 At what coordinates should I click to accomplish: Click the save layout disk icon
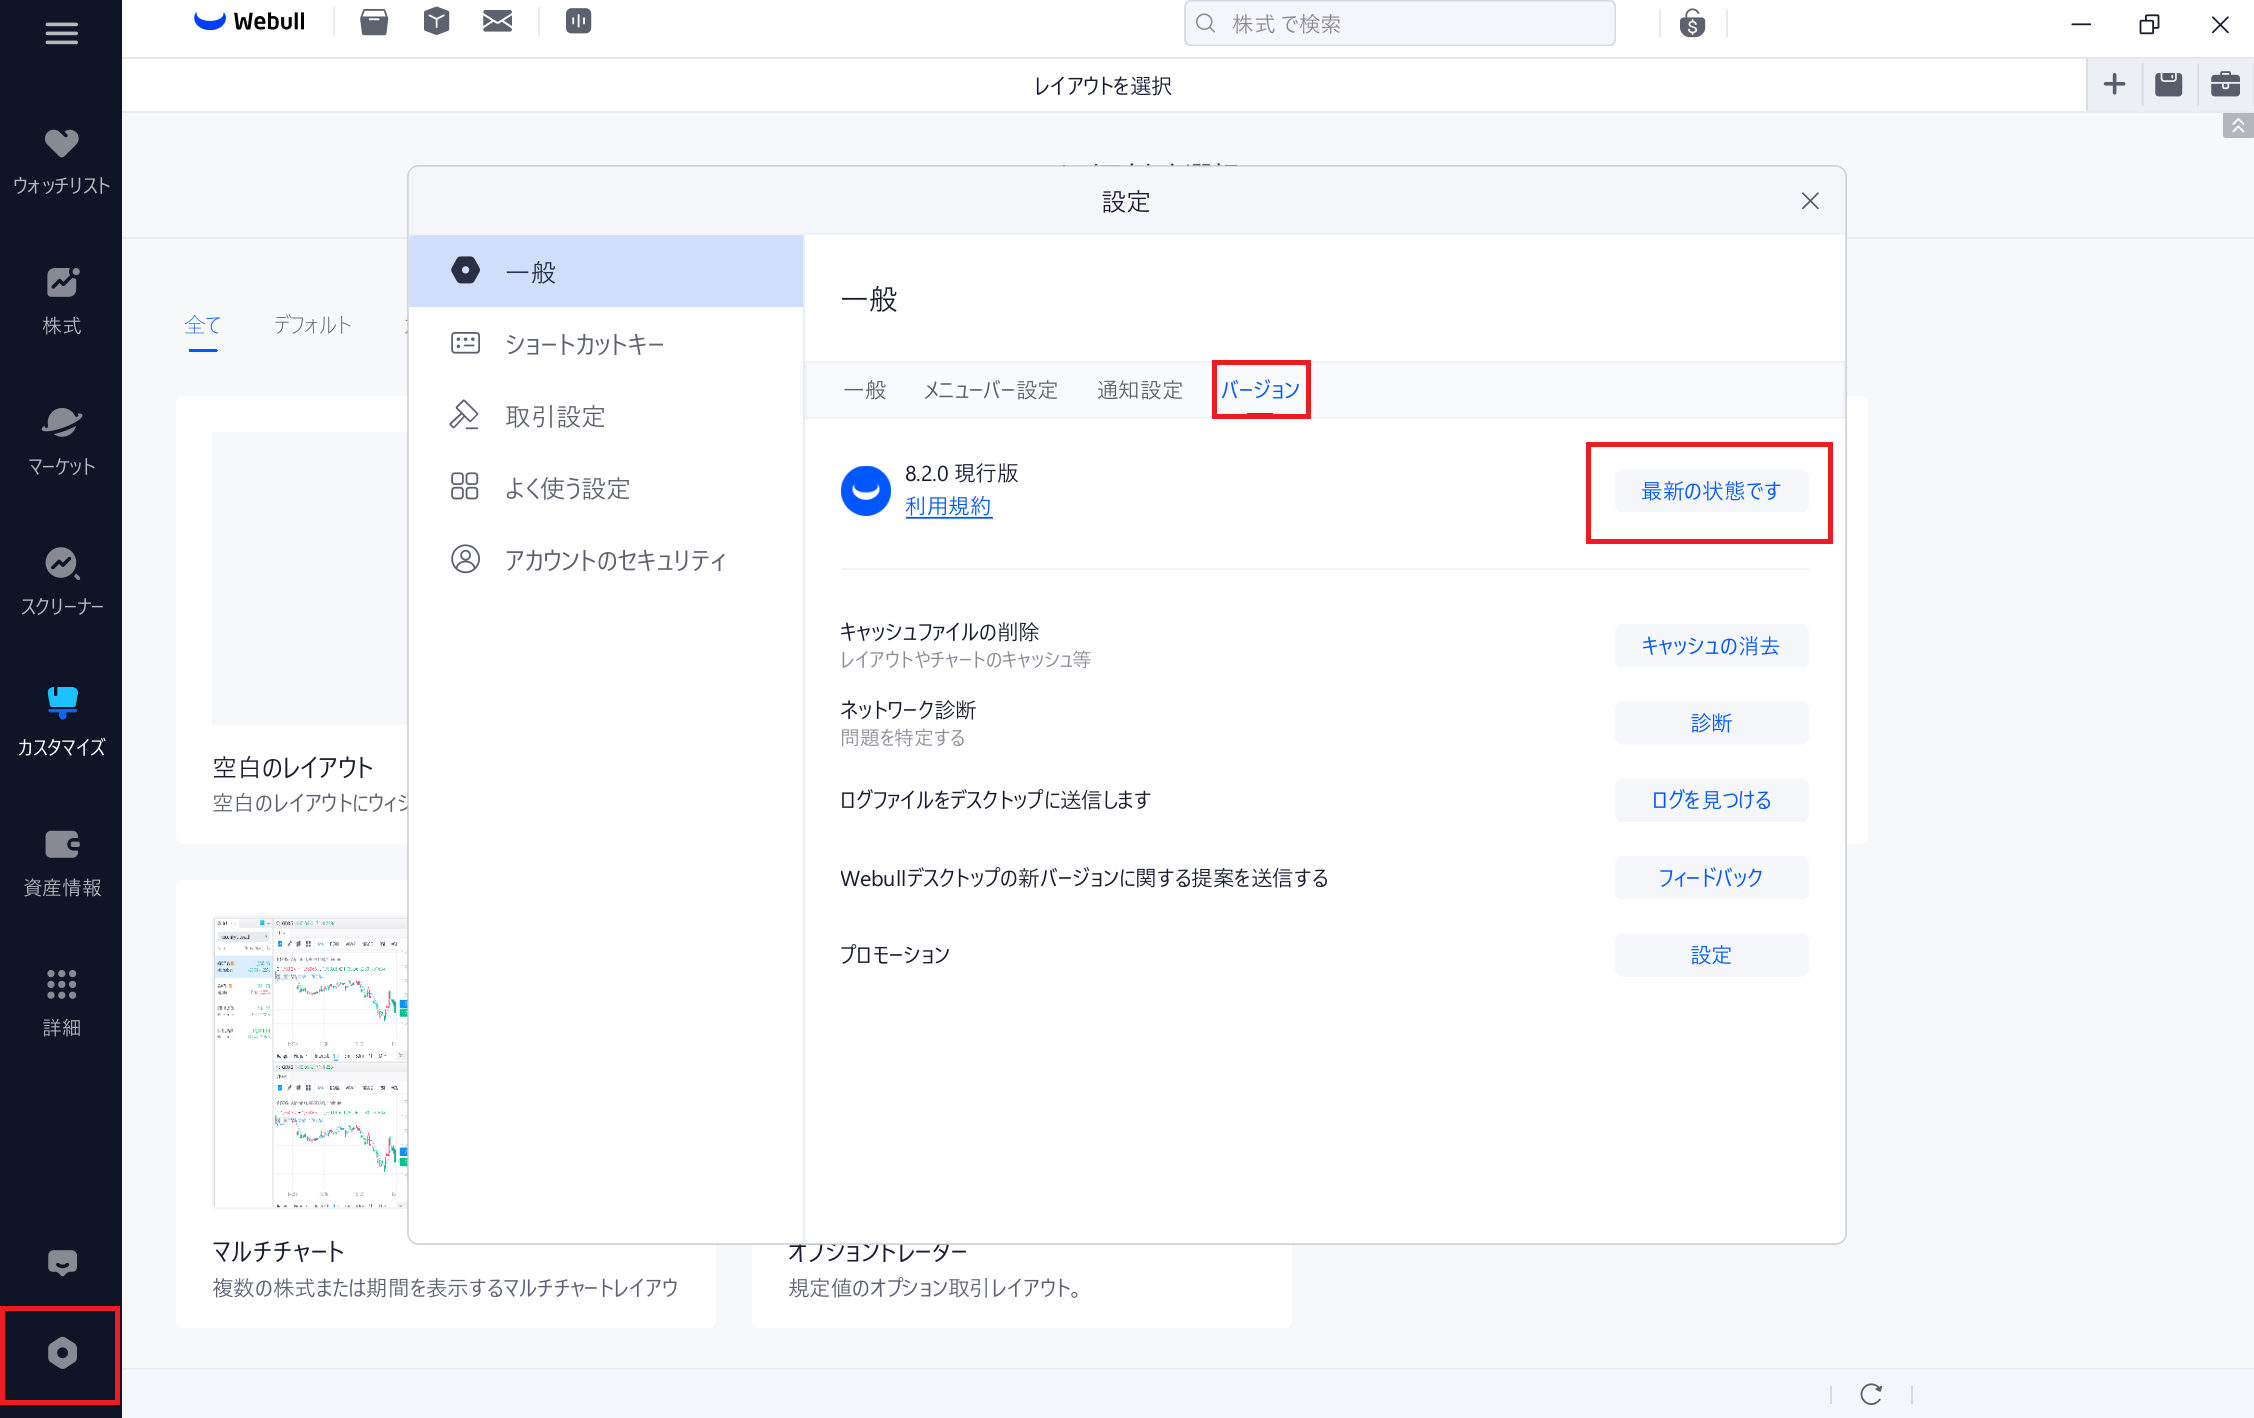(2169, 84)
